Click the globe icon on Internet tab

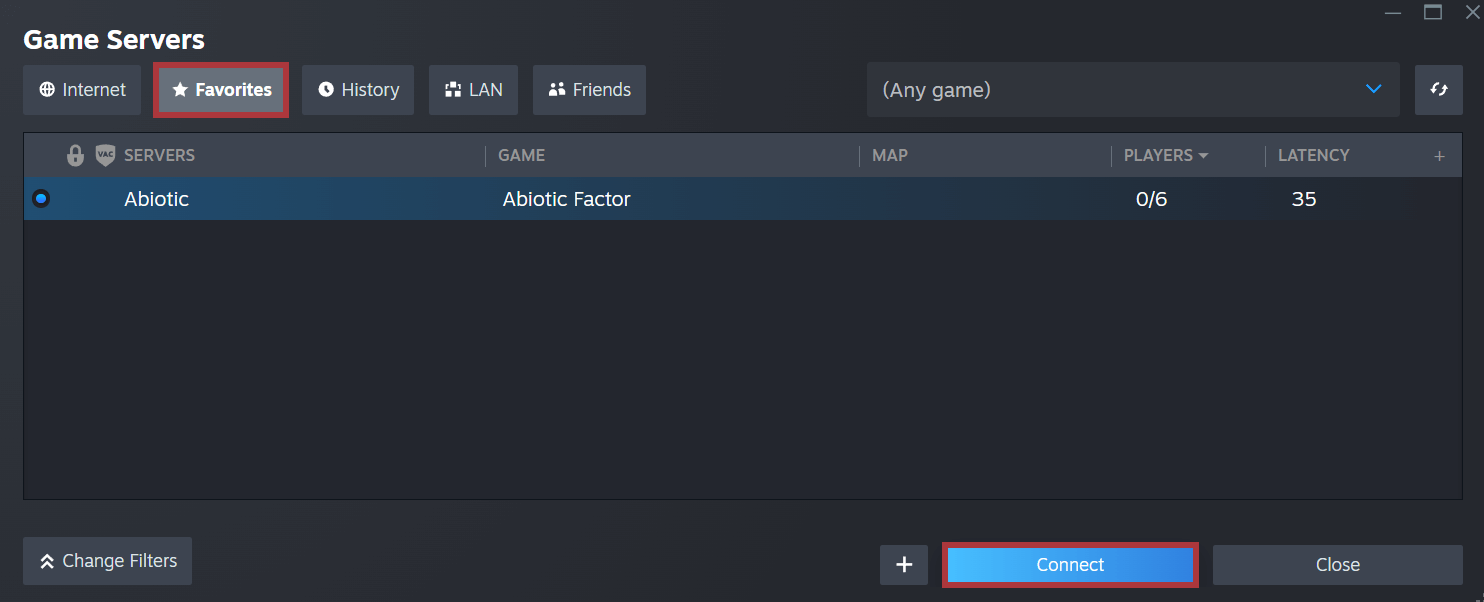(x=47, y=90)
